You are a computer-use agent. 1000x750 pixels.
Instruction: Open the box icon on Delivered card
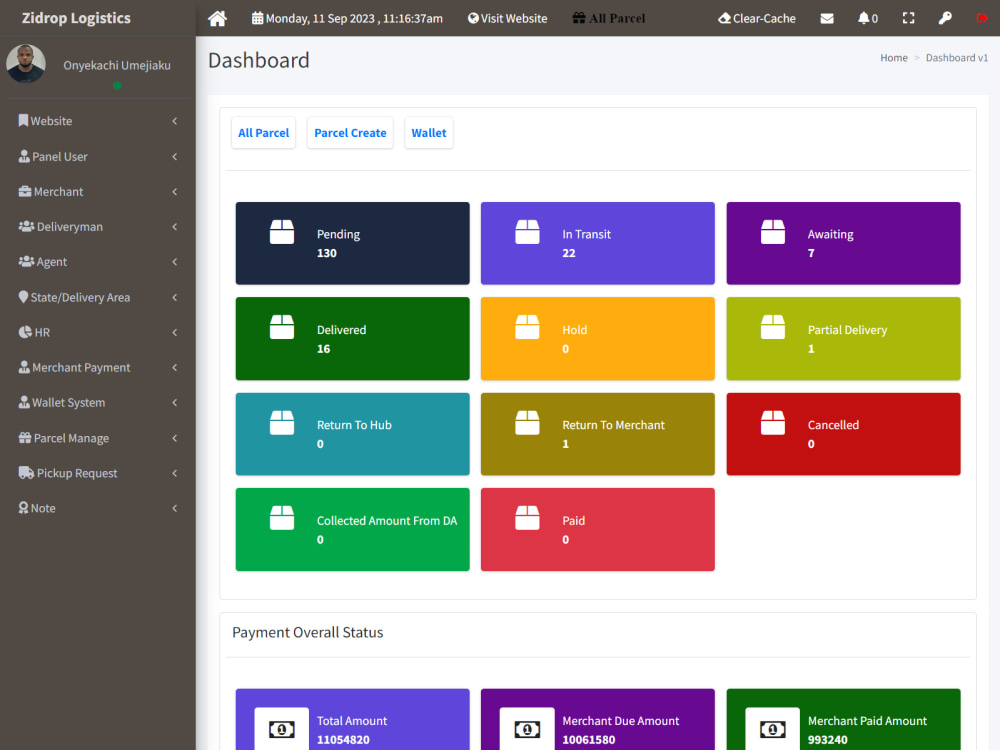[282, 327]
